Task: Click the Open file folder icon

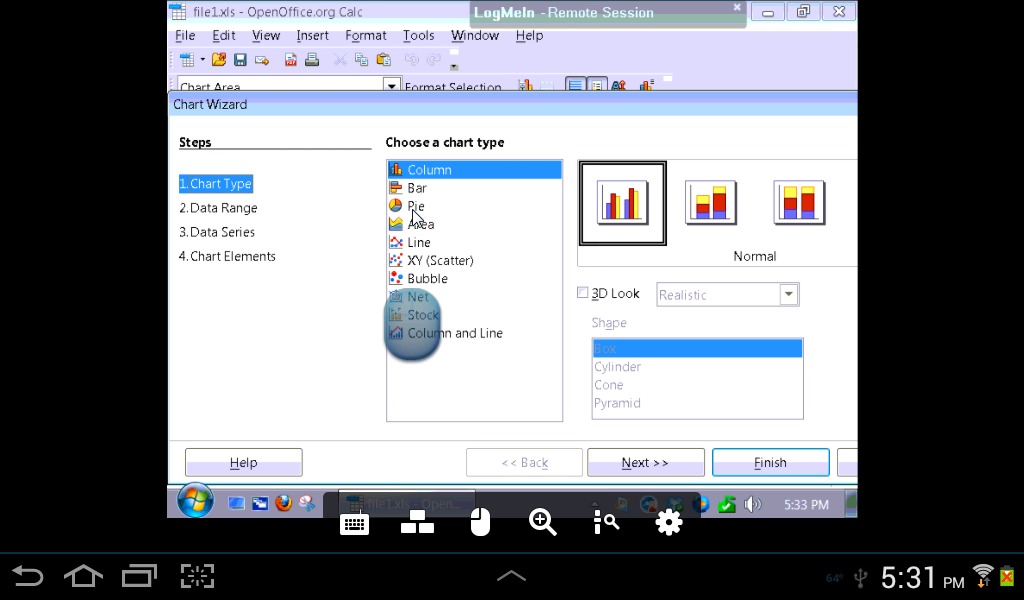Action: coord(219,60)
